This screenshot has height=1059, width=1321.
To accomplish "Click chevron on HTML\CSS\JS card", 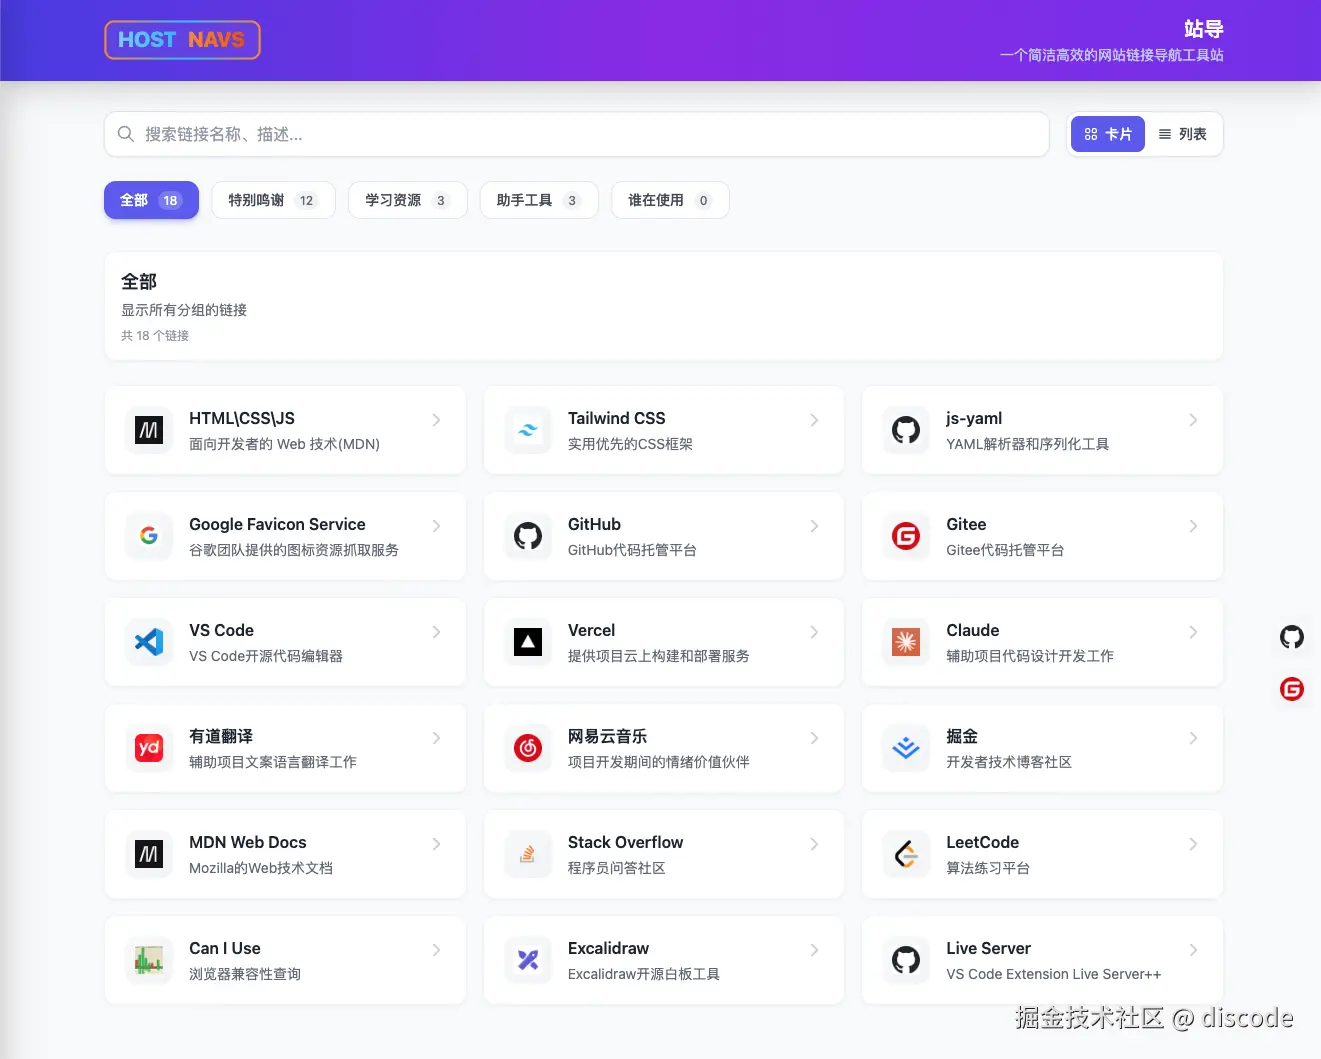I will point(436,420).
